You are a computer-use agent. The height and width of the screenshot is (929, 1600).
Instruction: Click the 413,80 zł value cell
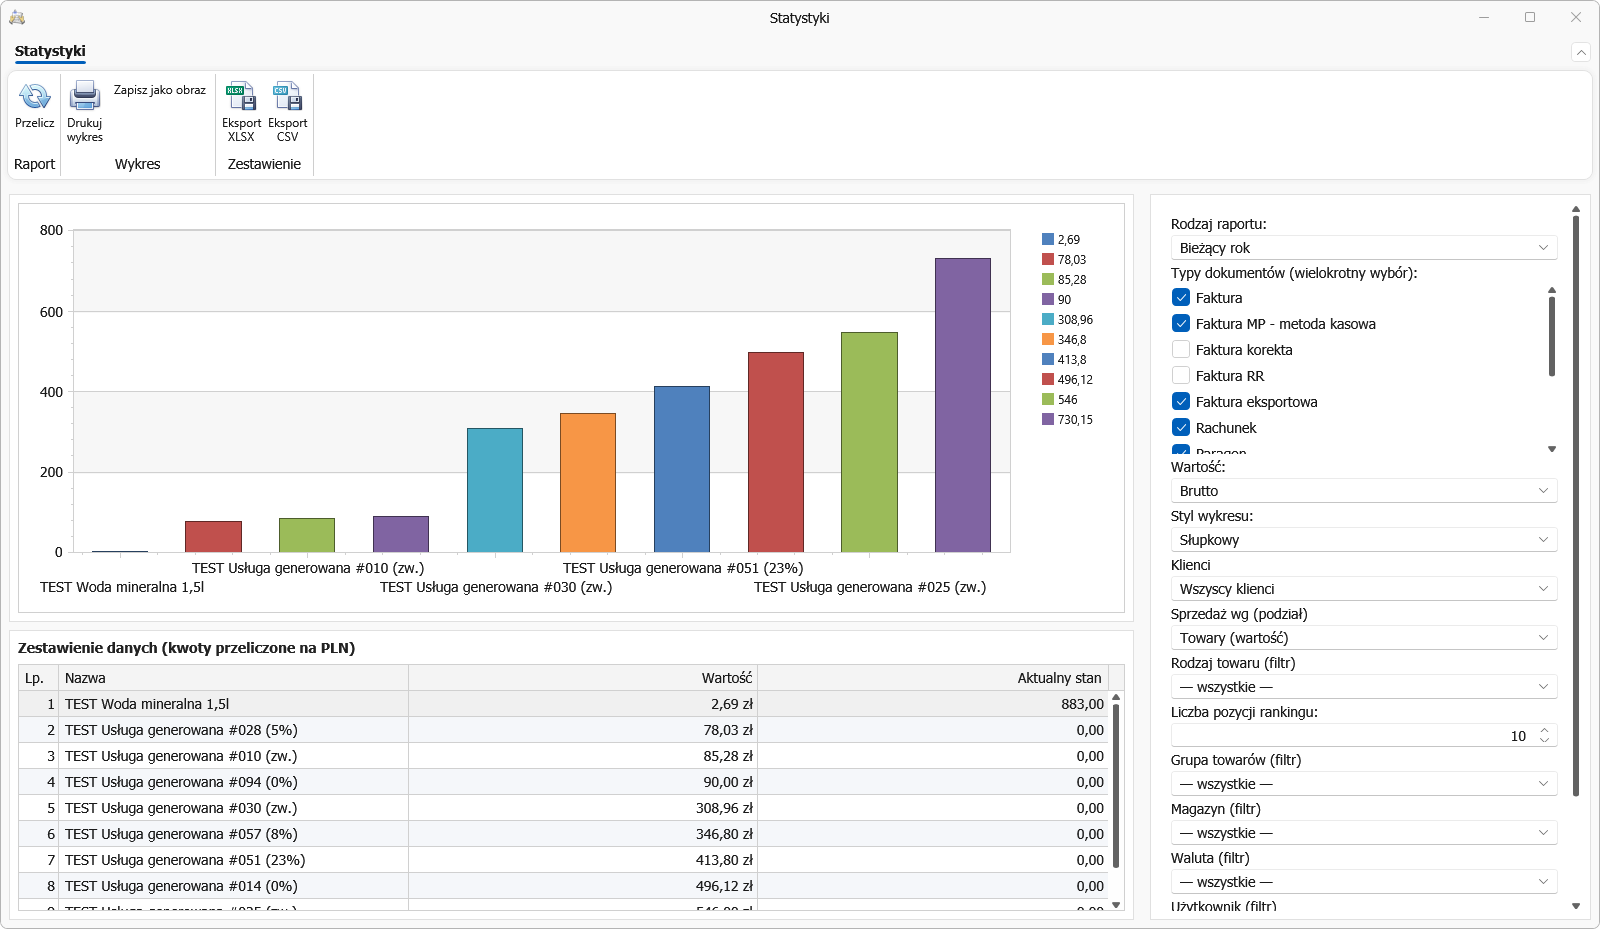583,860
